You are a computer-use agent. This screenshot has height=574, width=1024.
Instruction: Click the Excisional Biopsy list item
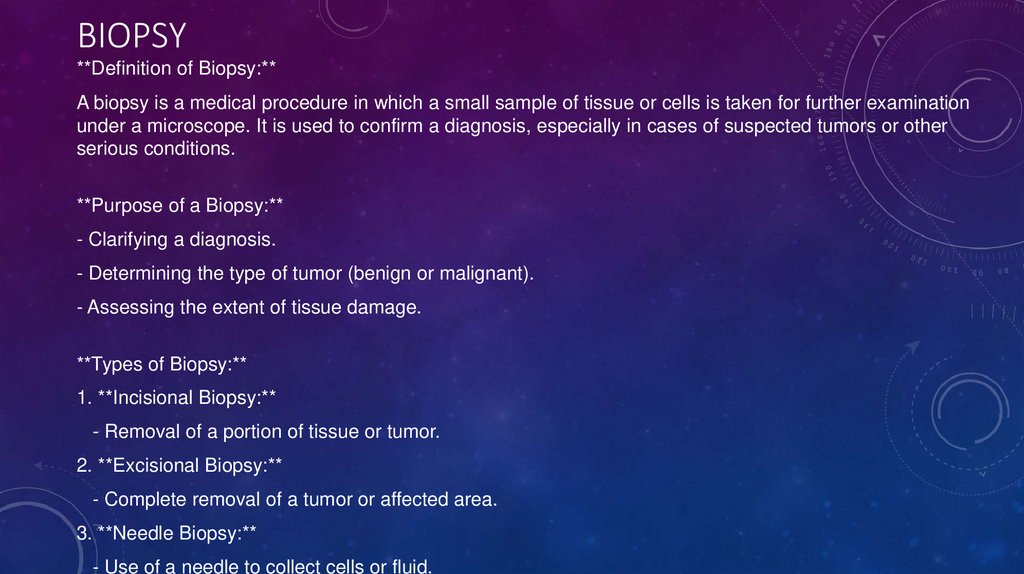(179, 465)
